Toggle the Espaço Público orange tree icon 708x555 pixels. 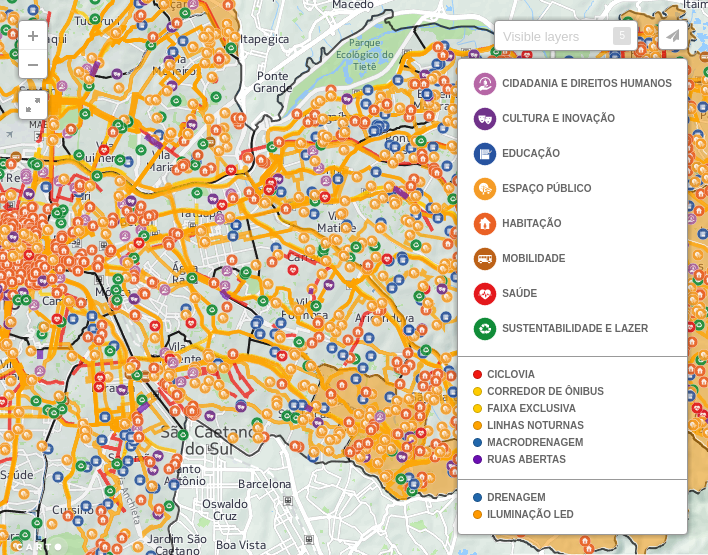[x=485, y=189]
